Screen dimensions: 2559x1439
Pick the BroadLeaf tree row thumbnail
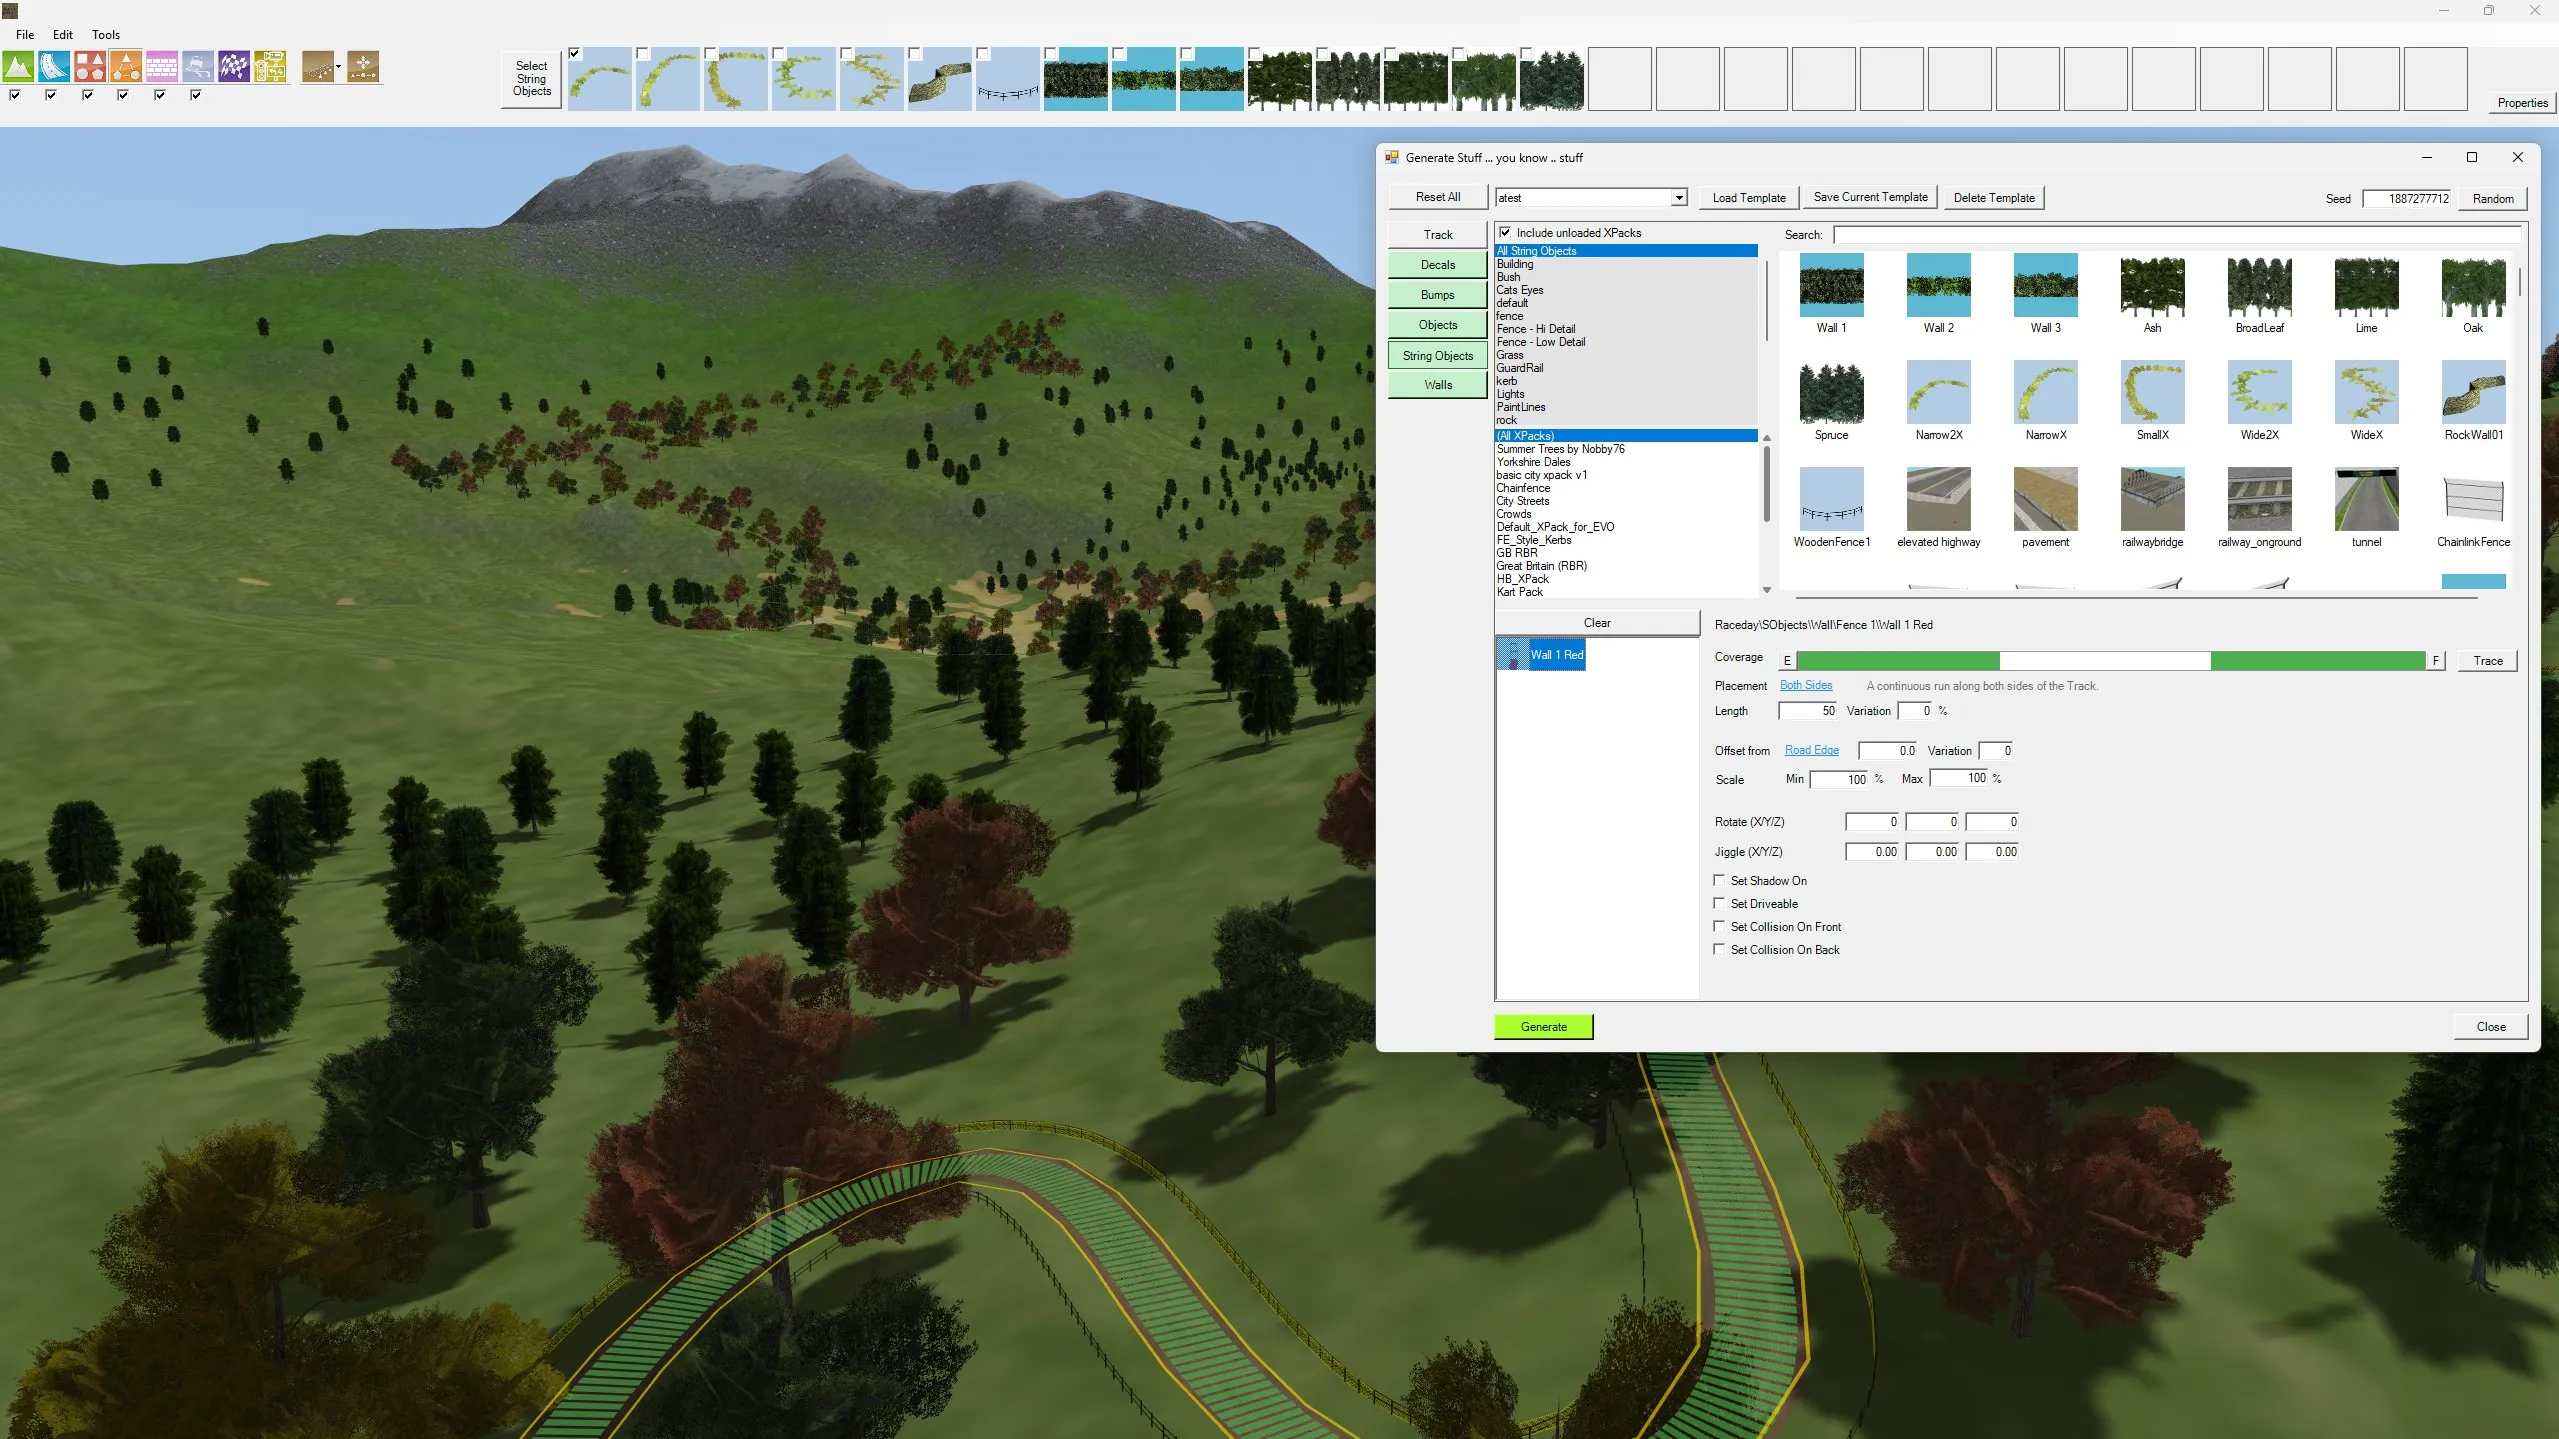coord(2259,285)
